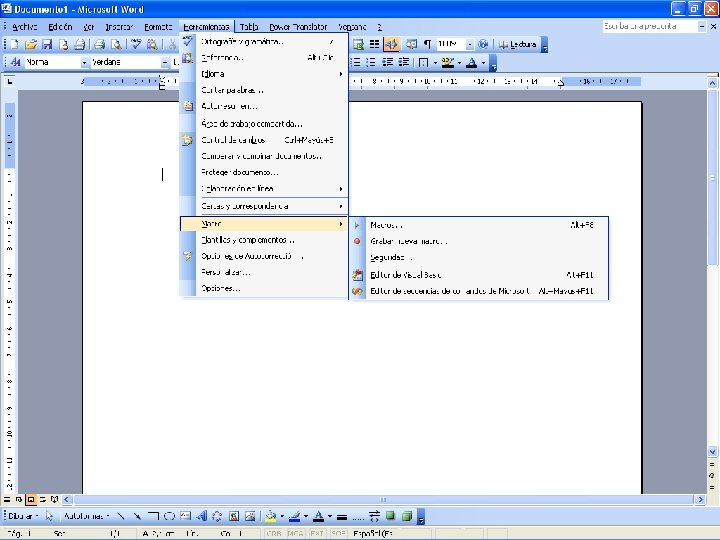Click the Shadow Style icon
Image resolution: width=720 pixels, height=540 pixels.
click(x=390, y=516)
